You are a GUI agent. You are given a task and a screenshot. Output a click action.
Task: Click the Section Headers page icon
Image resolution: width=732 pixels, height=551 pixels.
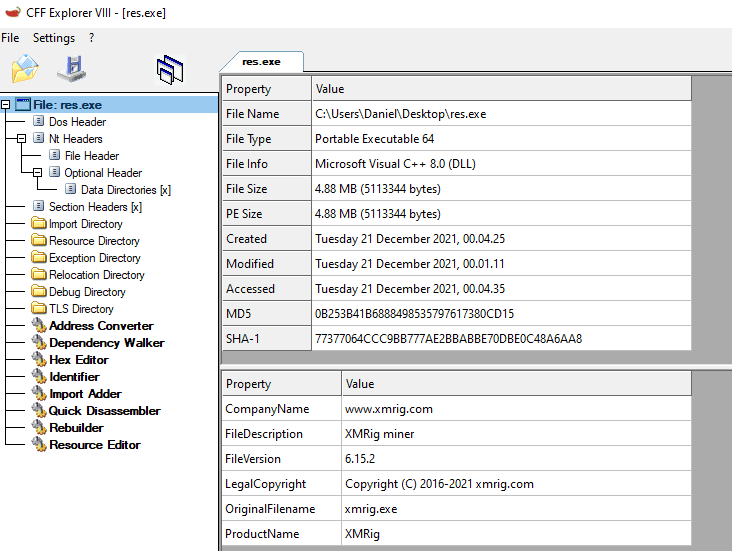coord(39,206)
